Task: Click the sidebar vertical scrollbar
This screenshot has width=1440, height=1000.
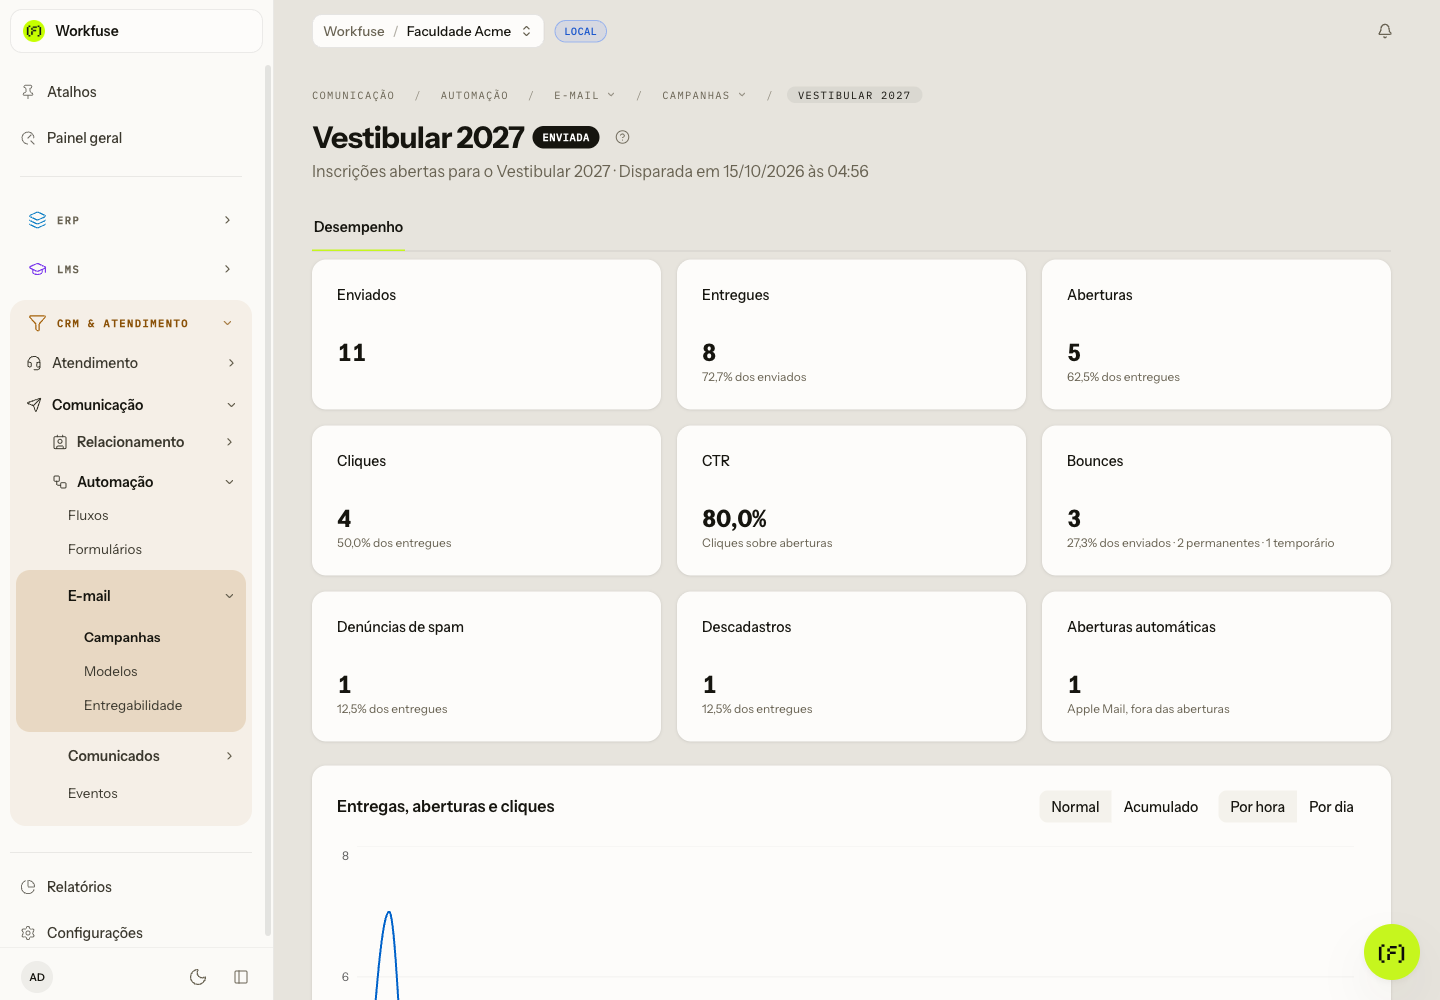Action: pyautogui.click(x=267, y=500)
